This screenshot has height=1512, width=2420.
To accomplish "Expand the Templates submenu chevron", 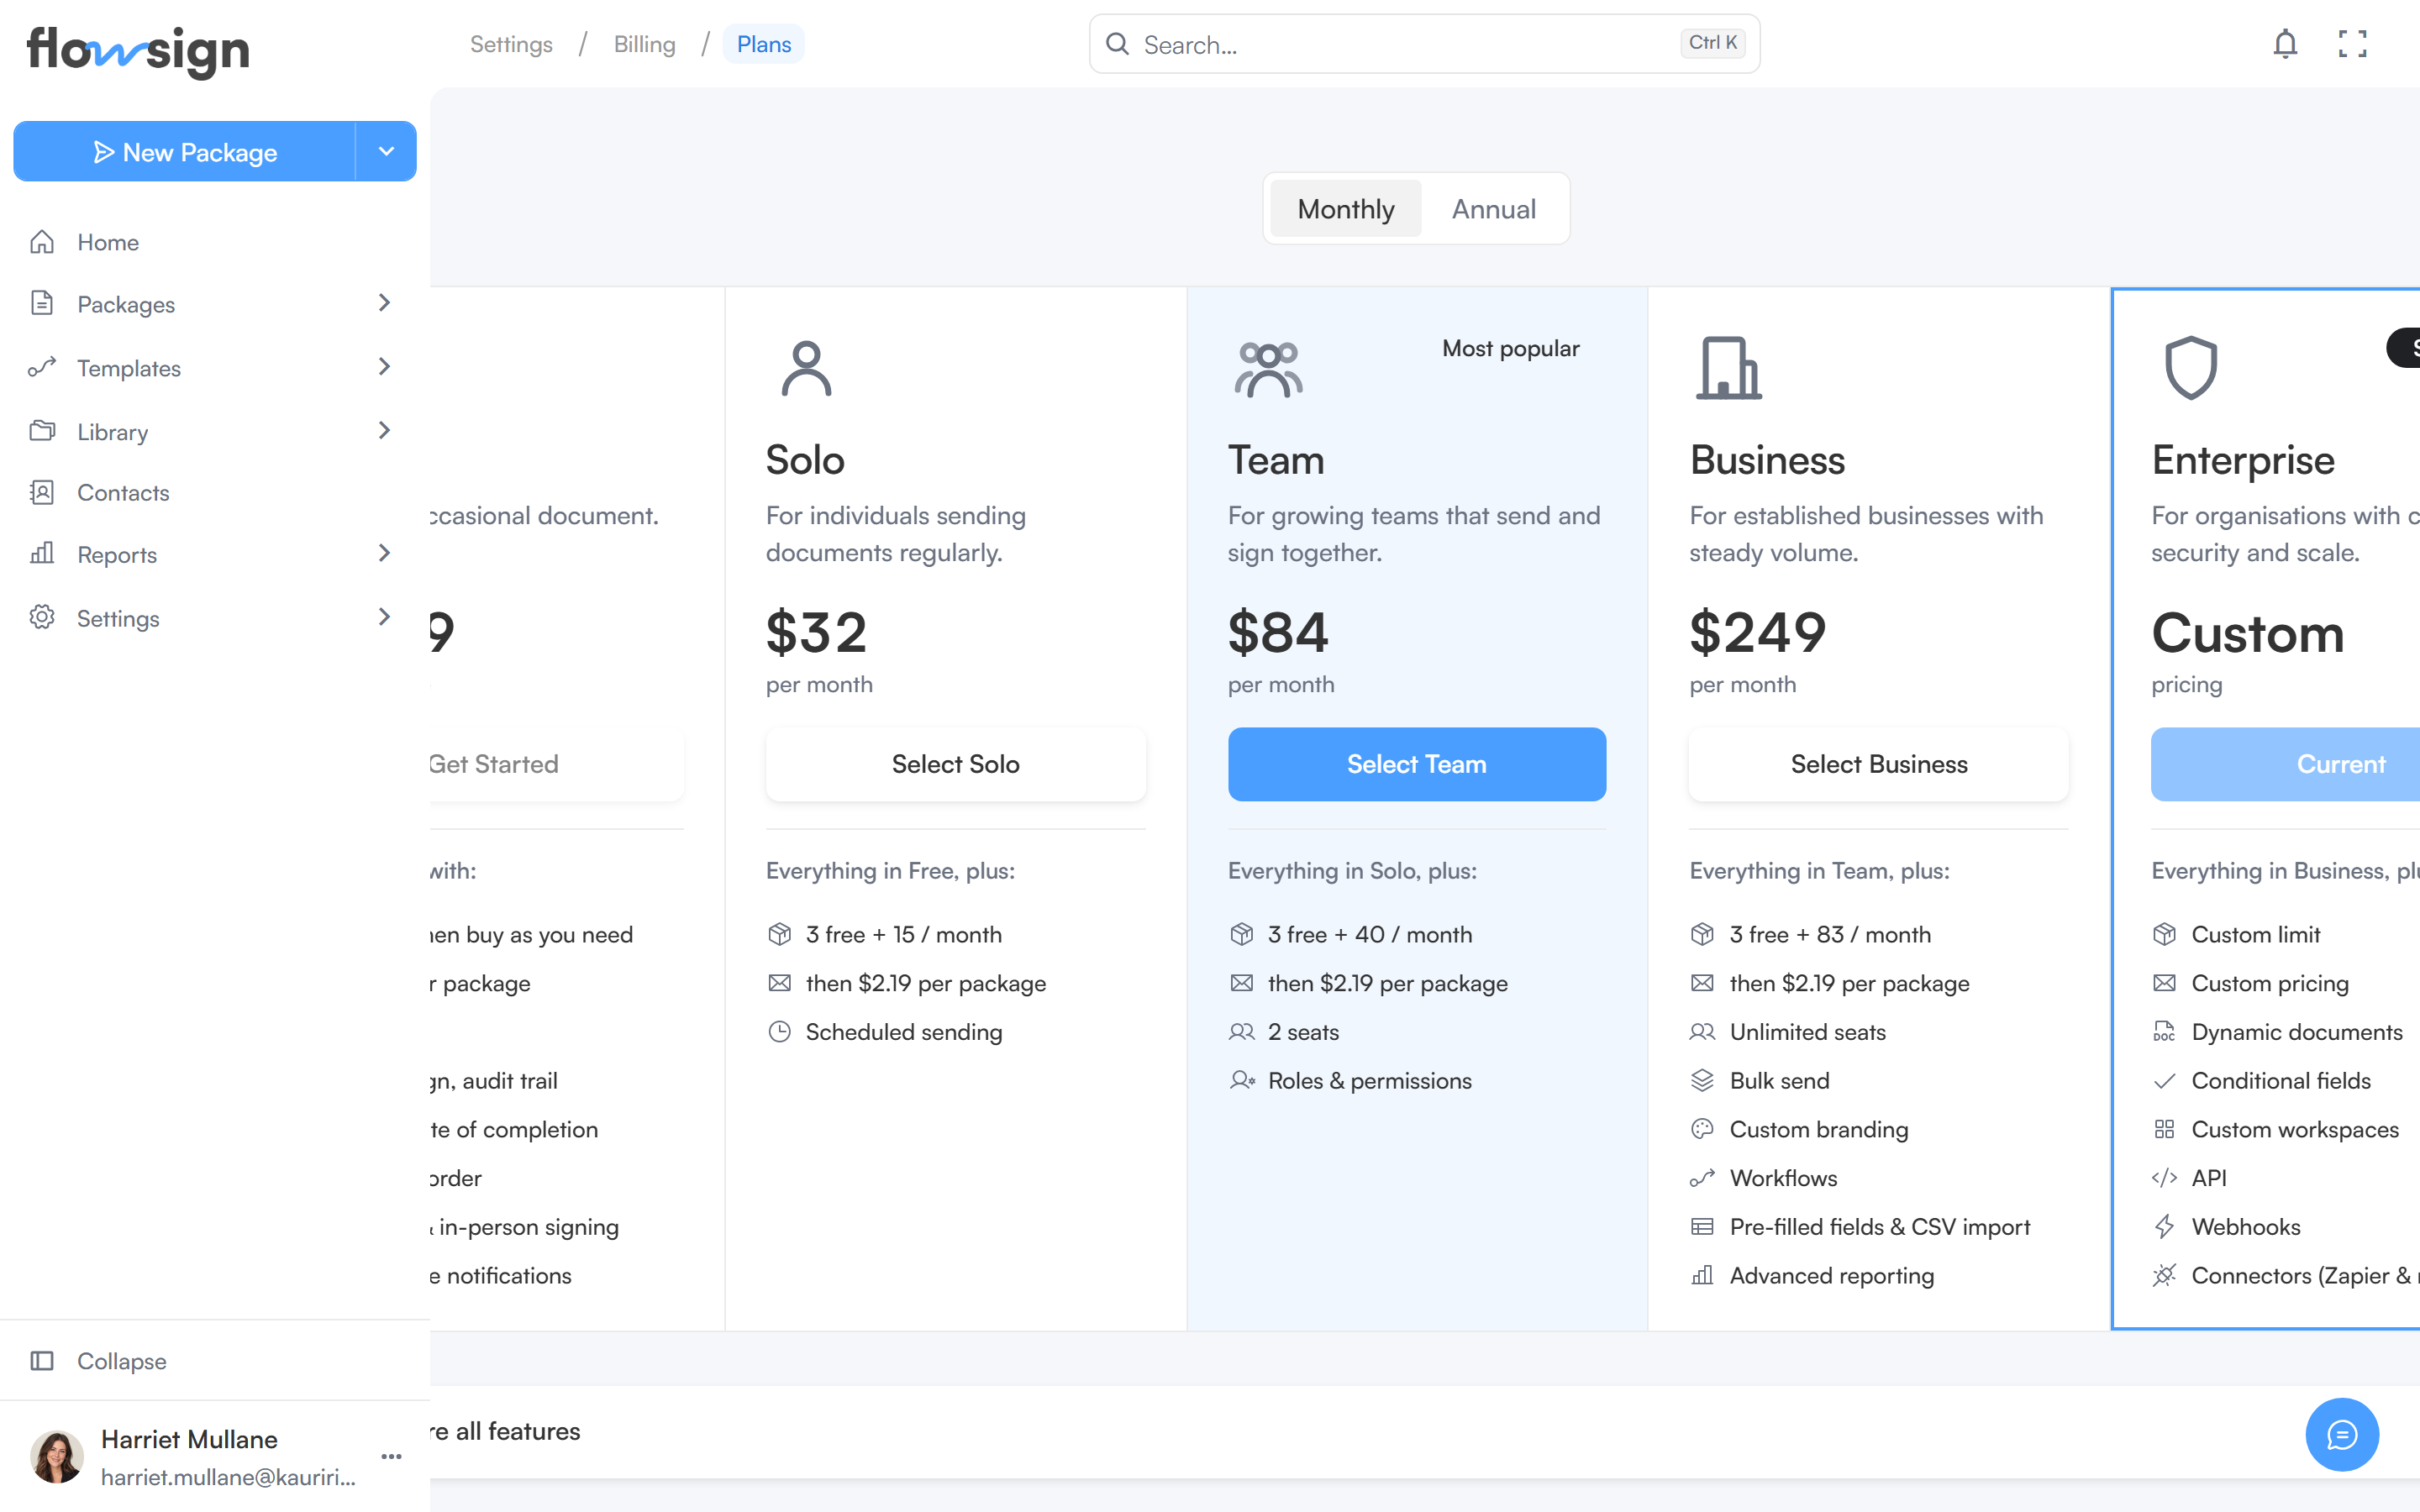I will (x=384, y=366).
